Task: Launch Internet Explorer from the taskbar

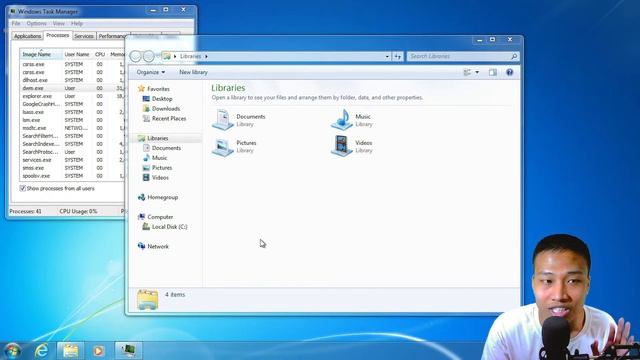Action: point(41,351)
